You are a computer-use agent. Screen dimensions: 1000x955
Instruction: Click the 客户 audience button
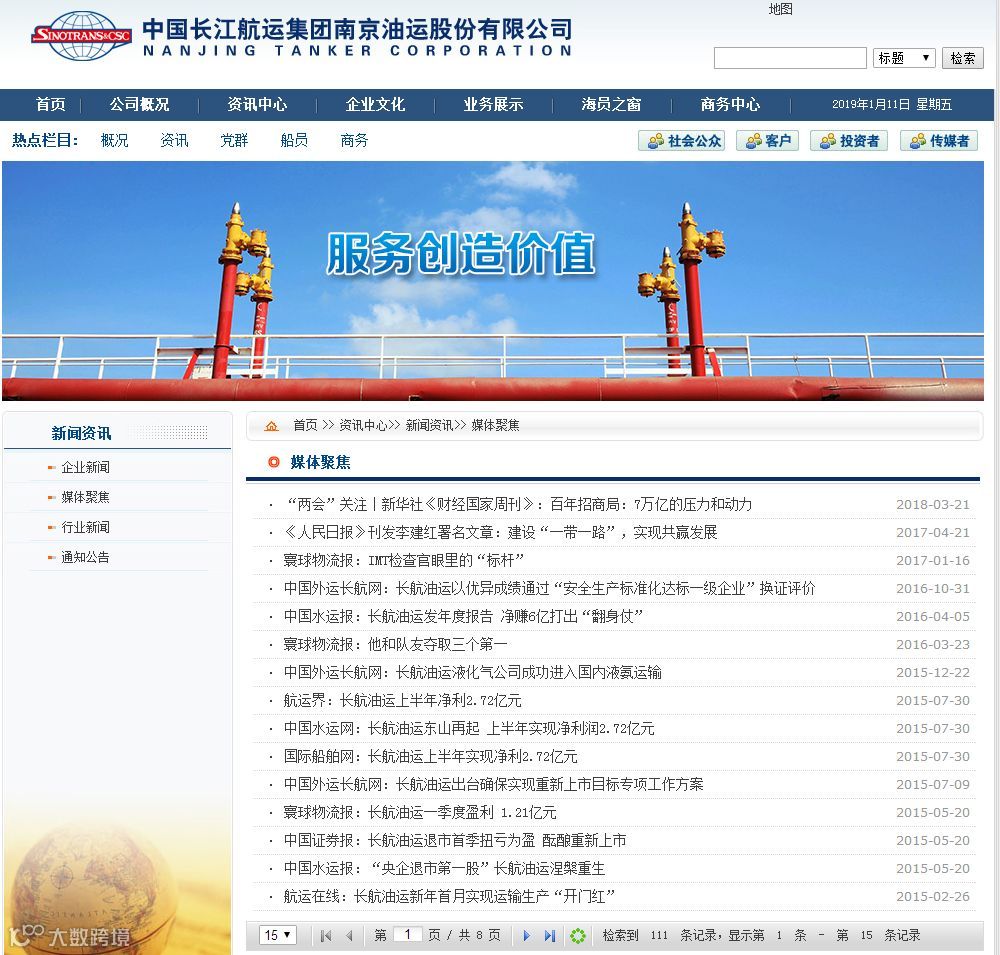pyautogui.click(x=767, y=140)
